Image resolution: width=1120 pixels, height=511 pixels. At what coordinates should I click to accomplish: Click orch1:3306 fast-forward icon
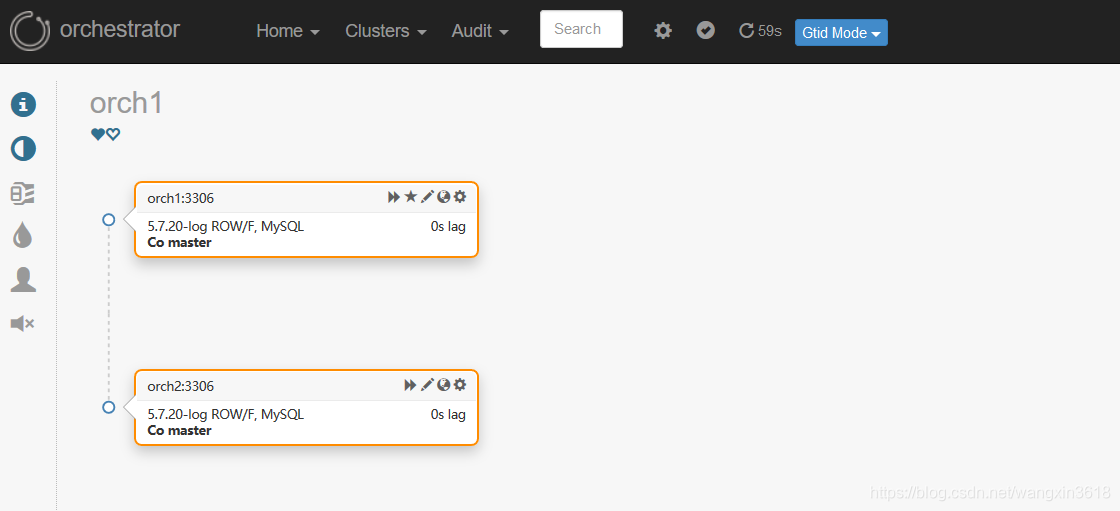tap(394, 197)
